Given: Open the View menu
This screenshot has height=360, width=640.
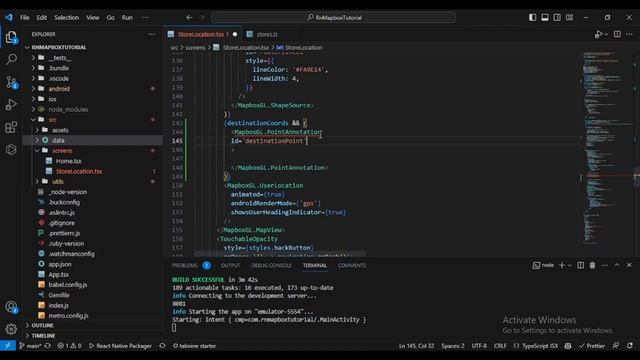Looking at the screenshot, I should point(93,18).
